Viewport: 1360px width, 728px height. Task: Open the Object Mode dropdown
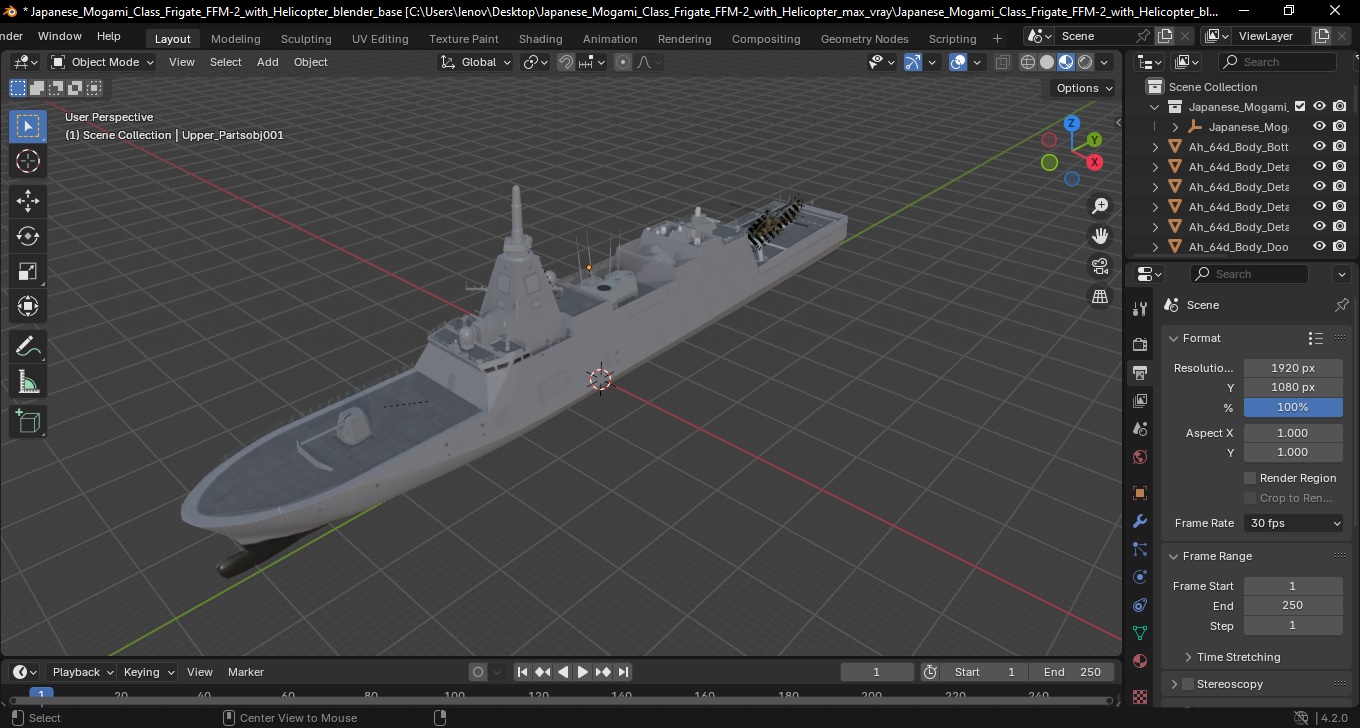tap(103, 62)
